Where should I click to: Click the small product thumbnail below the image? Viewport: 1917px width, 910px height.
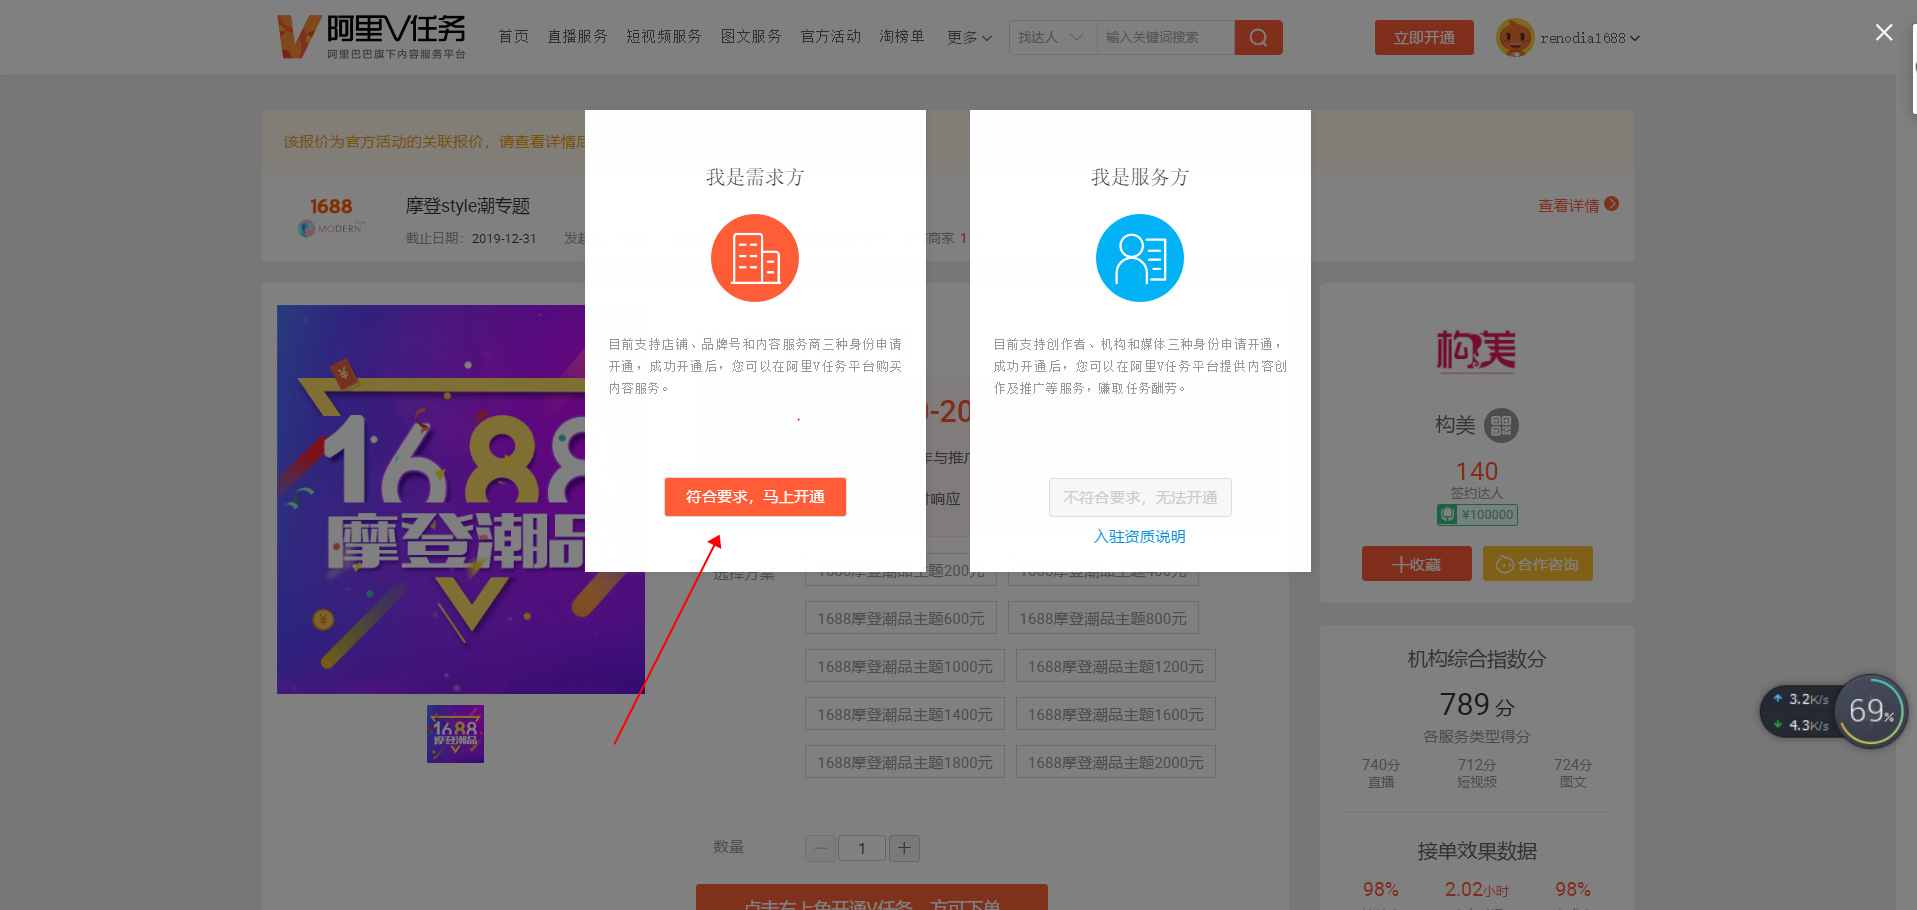(x=455, y=734)
